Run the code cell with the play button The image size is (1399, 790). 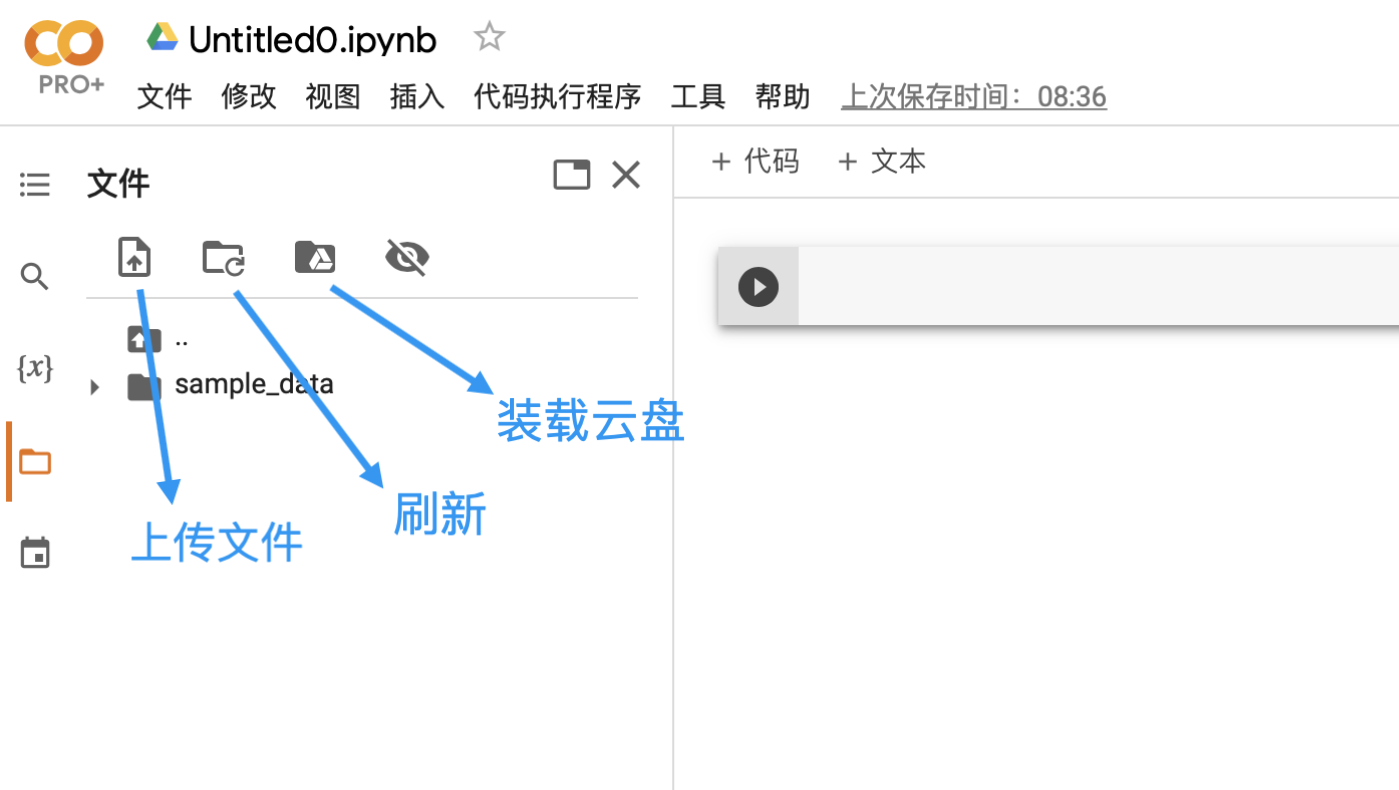[x=758, y=286]
